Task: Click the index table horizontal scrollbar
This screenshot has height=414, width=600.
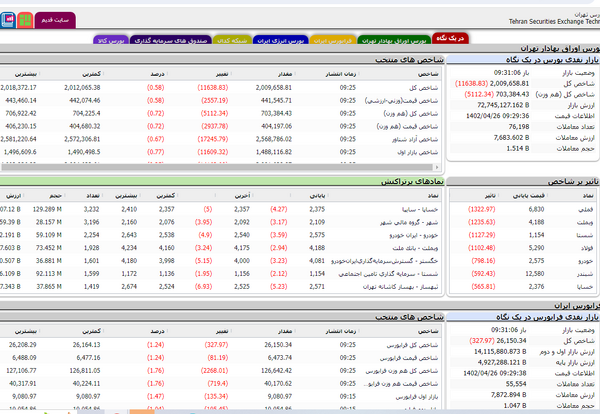Action: tap(217, 167)
